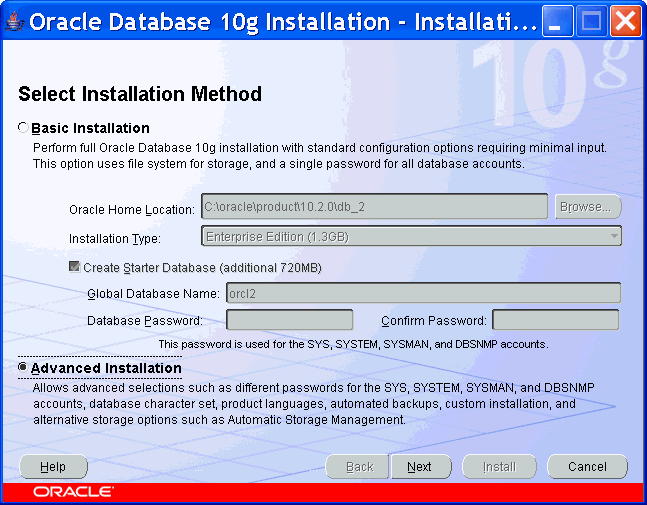The width and height of the screenshot is (647, 505).
Task: Click the Oracle Home Location path field
Action: (374, 207)
